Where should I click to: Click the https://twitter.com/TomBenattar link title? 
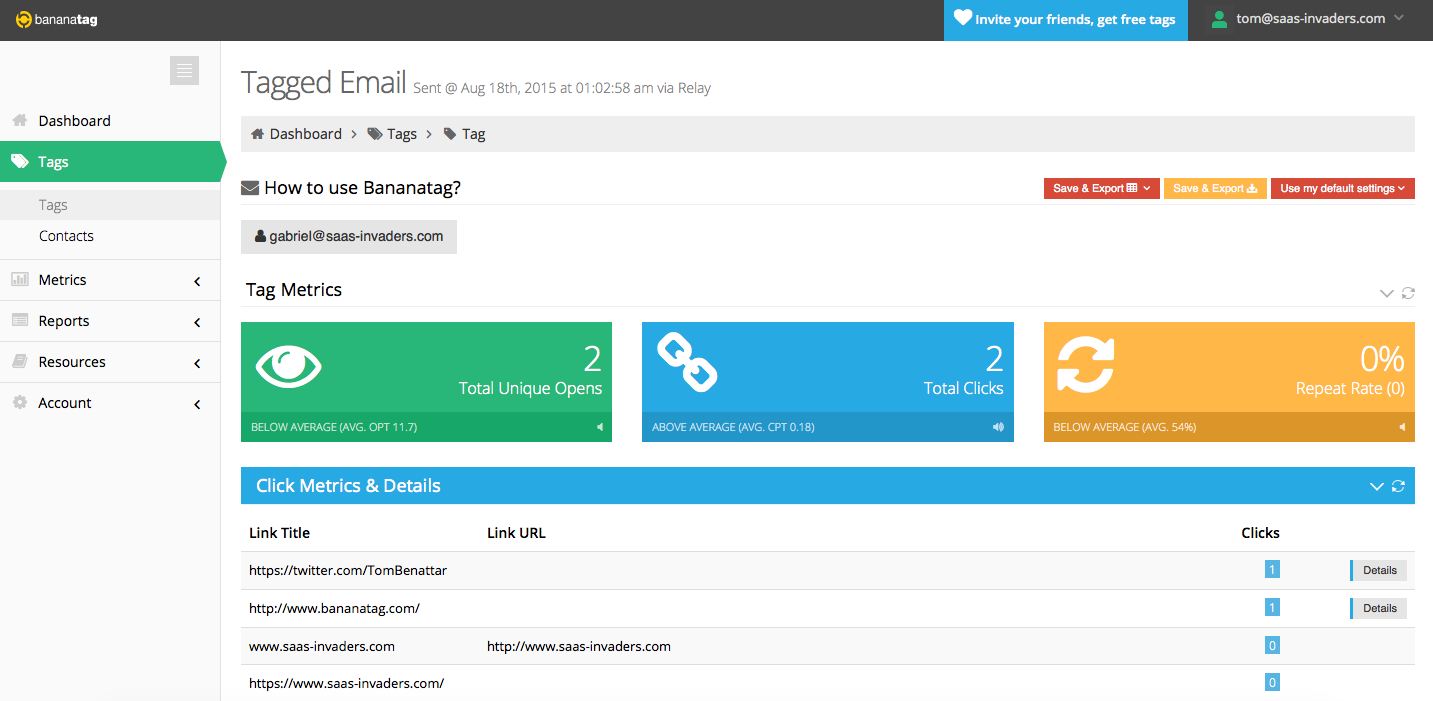[348, 570]
